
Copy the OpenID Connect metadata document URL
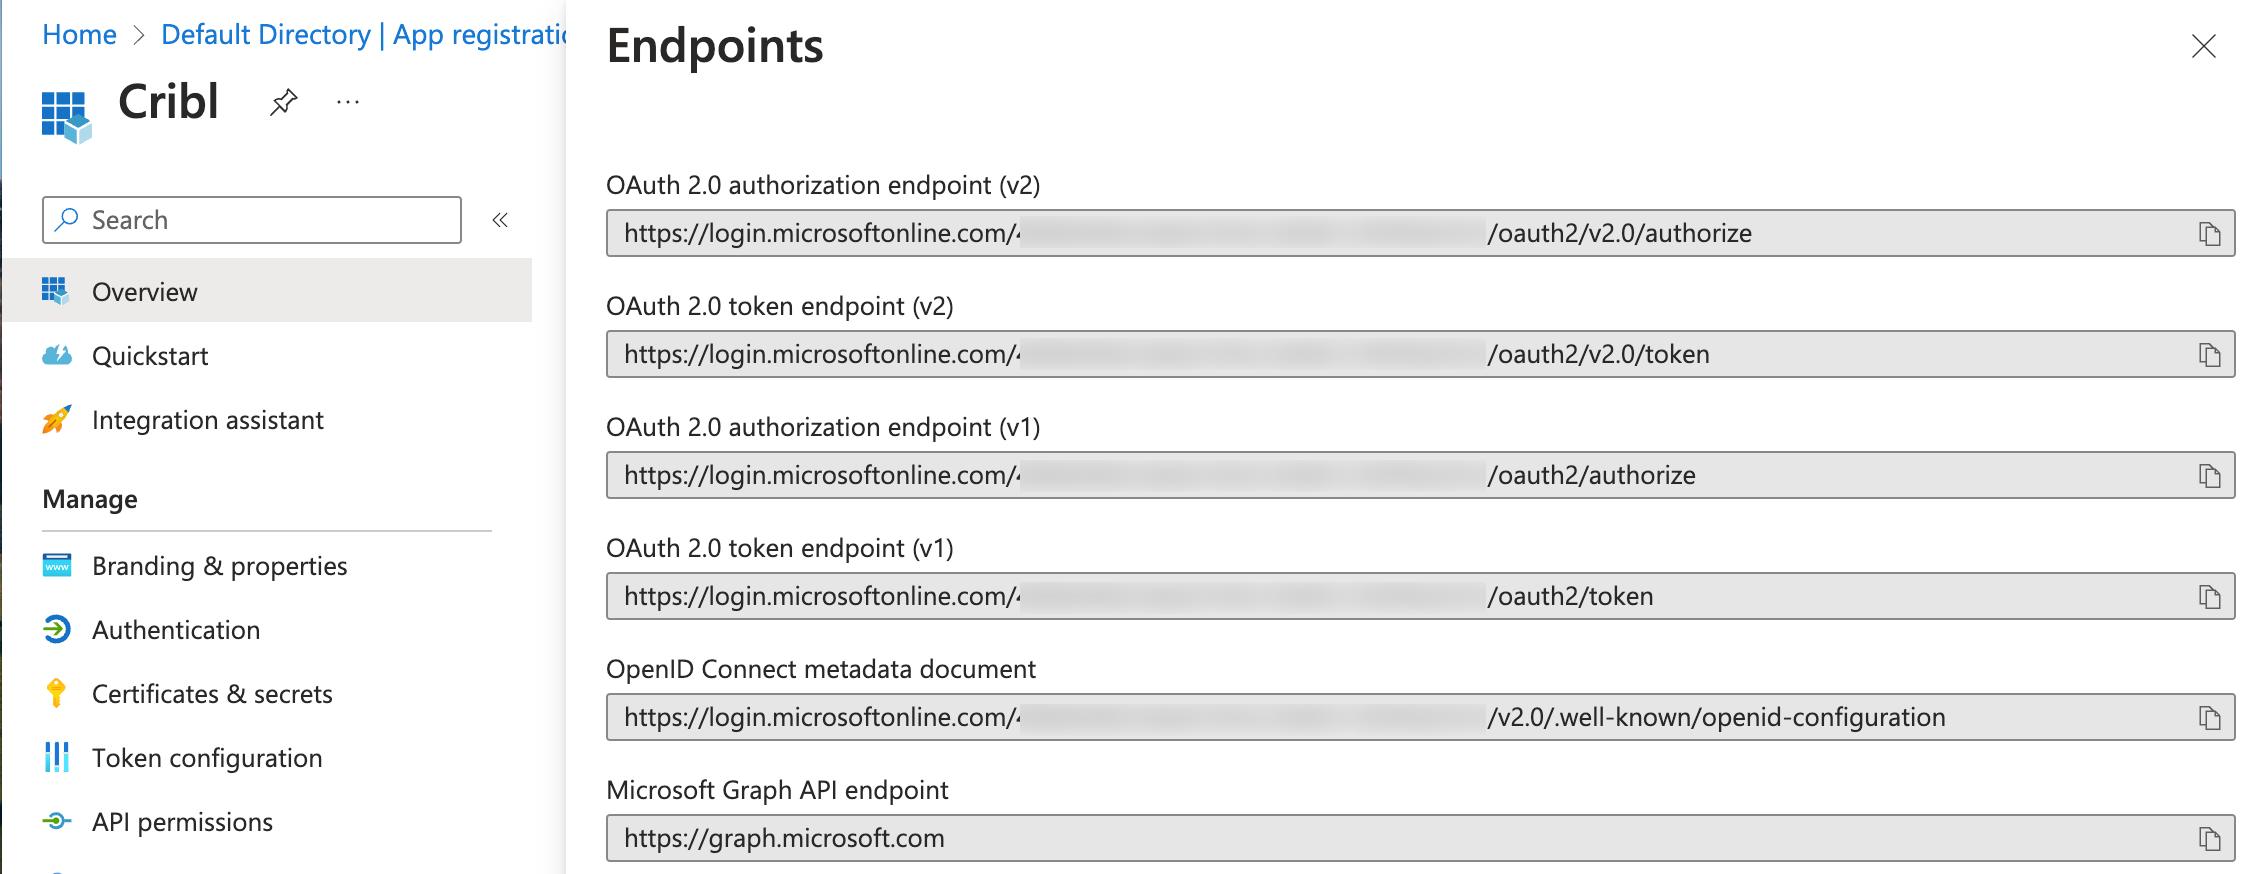[x=2210, y=717]
